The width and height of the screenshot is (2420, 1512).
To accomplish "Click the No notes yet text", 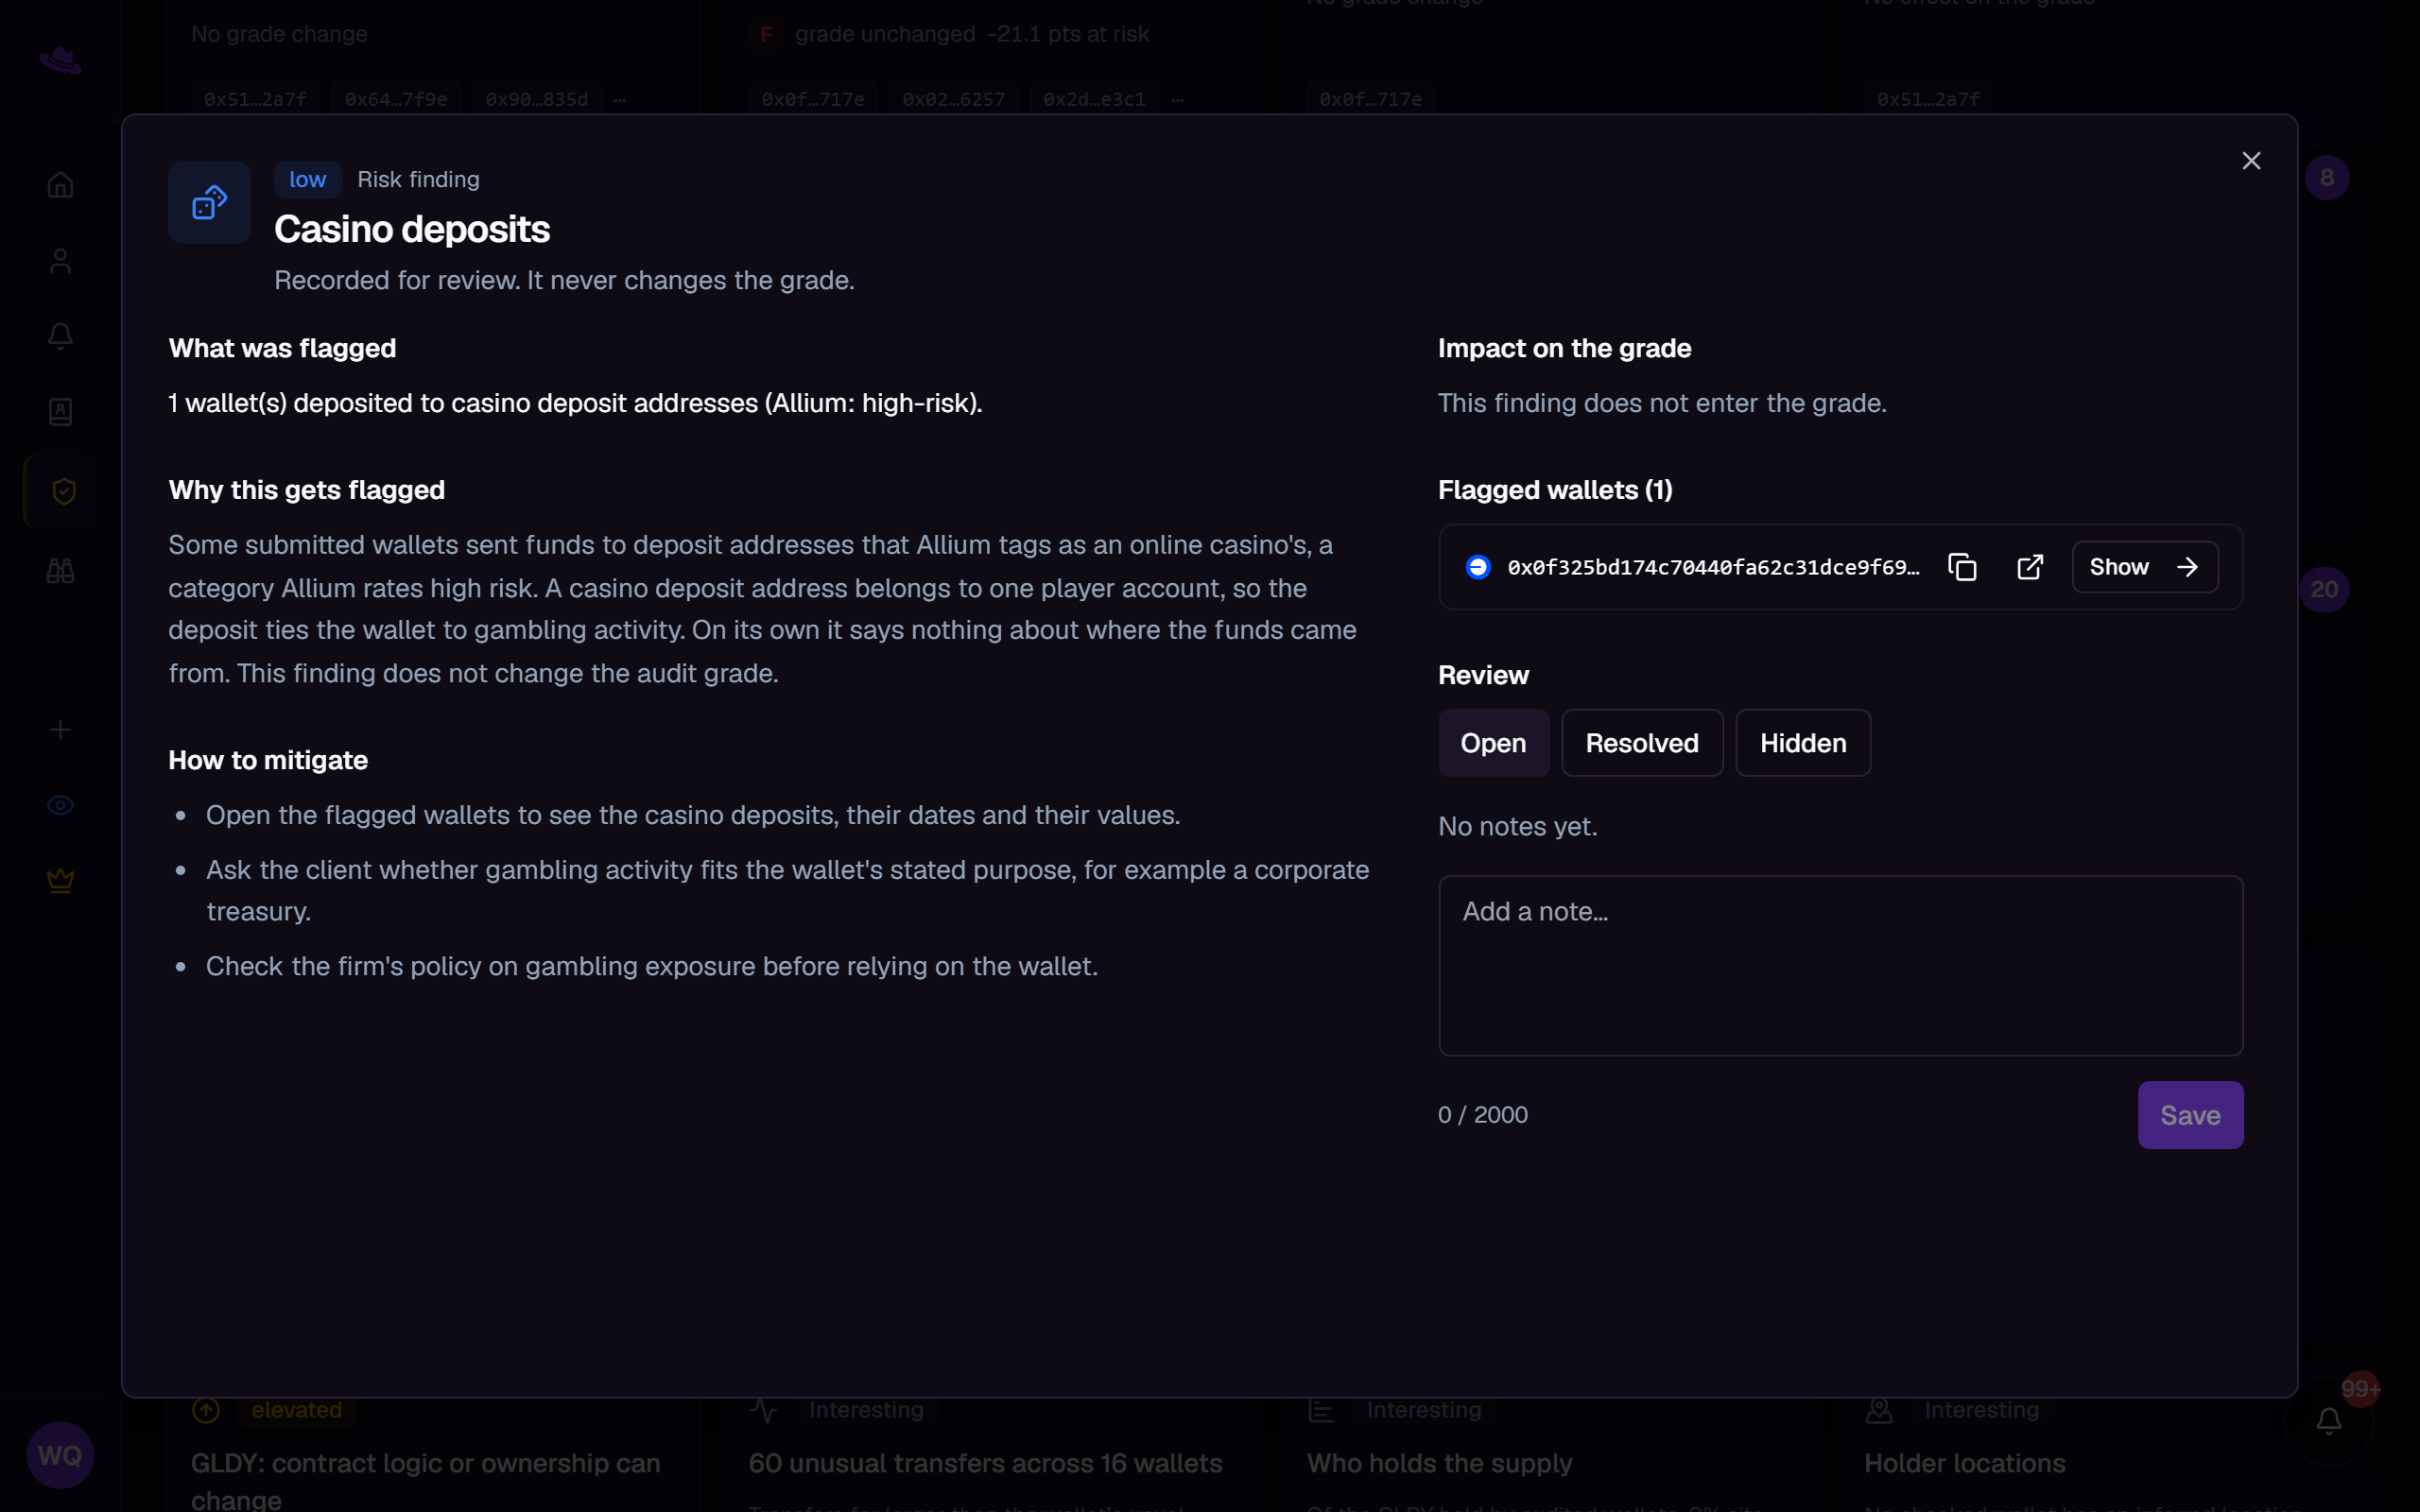I will 1517,827.
